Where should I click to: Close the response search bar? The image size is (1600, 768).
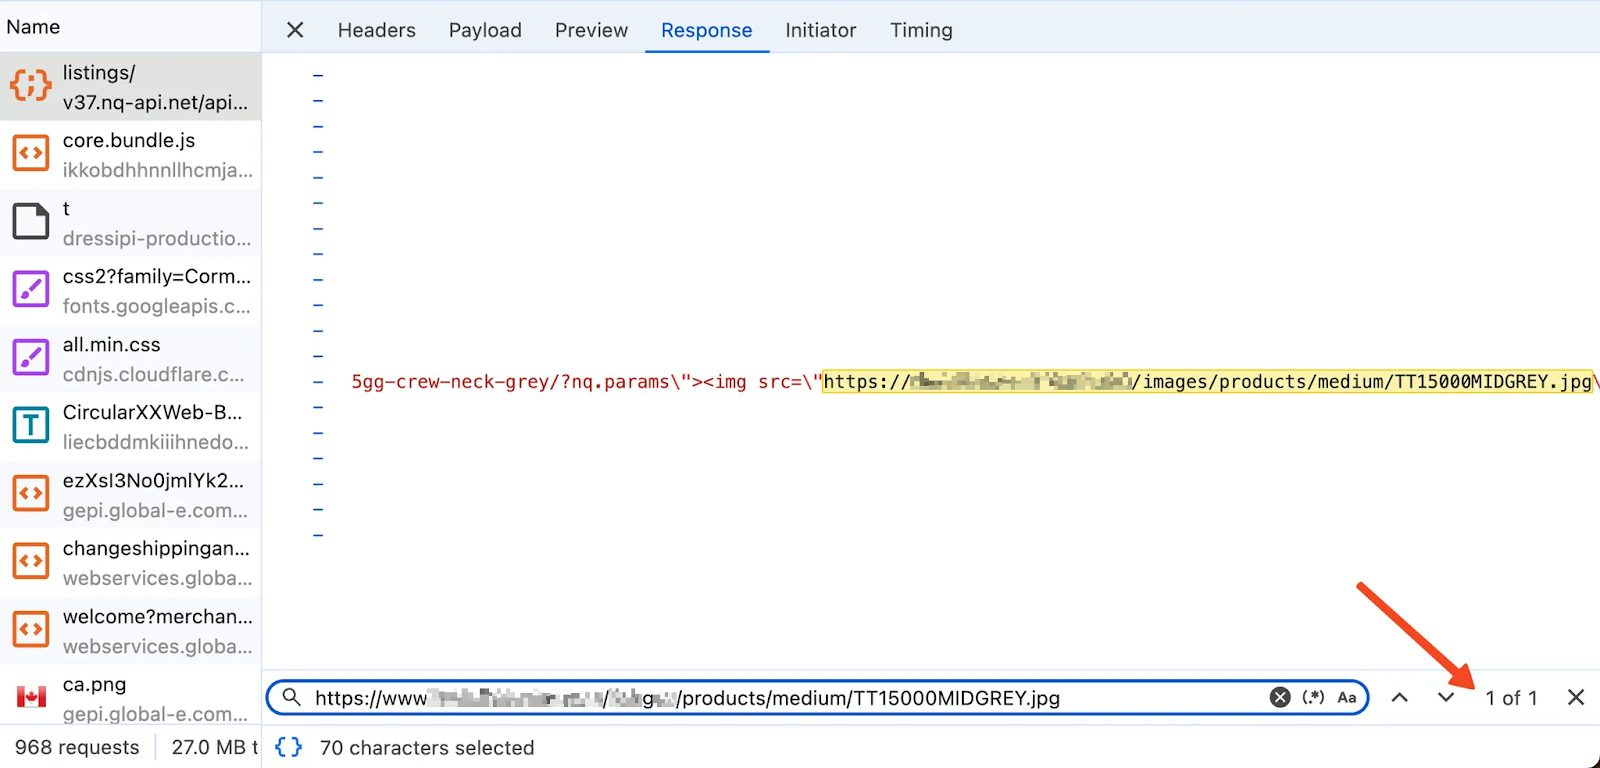pyautogui.click(x=1576, y=697)
